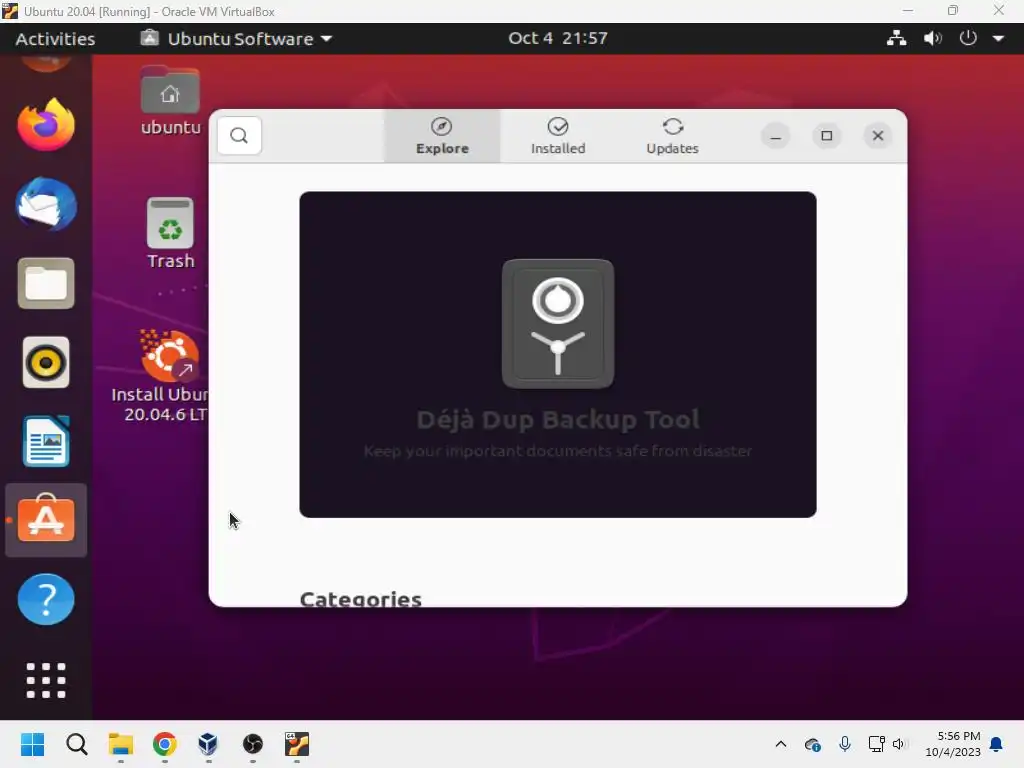Image resolution: width=1024 pixels, height=768 pixels.
Task: Show Applications grid in the dock
Action: [46, 680]
